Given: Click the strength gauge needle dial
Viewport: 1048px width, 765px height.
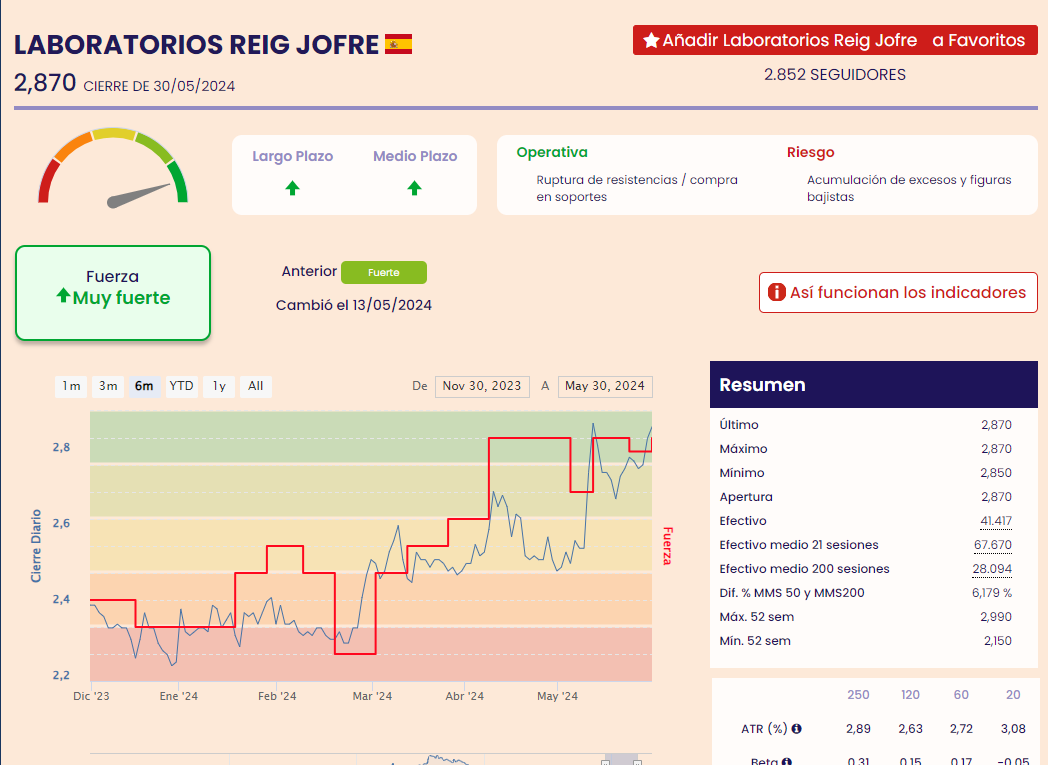Looking at the screenshot, I should (x=113, y=167).
